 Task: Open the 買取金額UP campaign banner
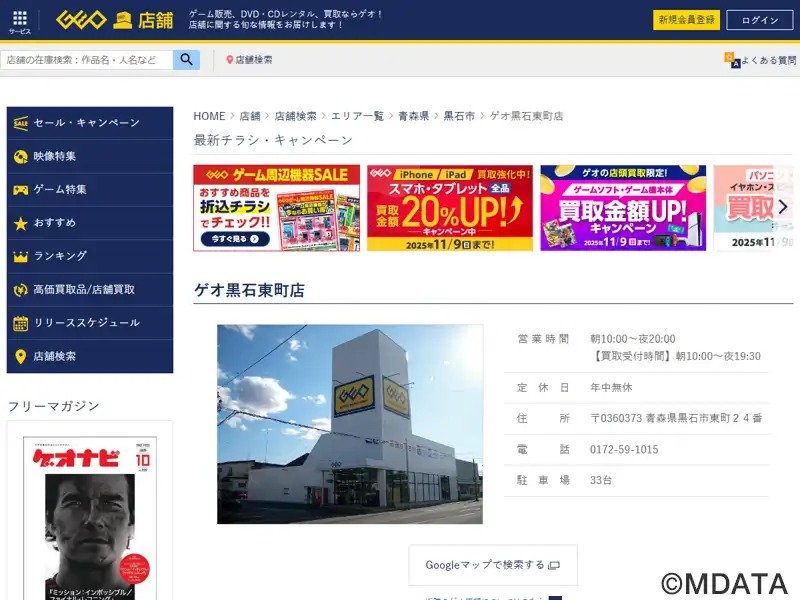pyautogui.click(x=623, y=208)
